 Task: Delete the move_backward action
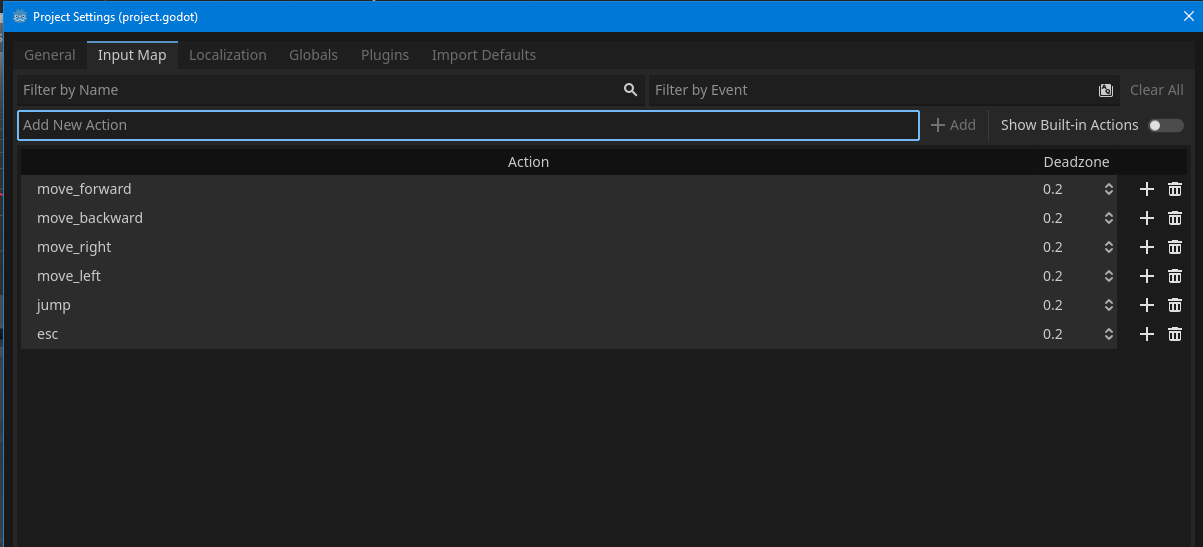tap(1175, 219)
